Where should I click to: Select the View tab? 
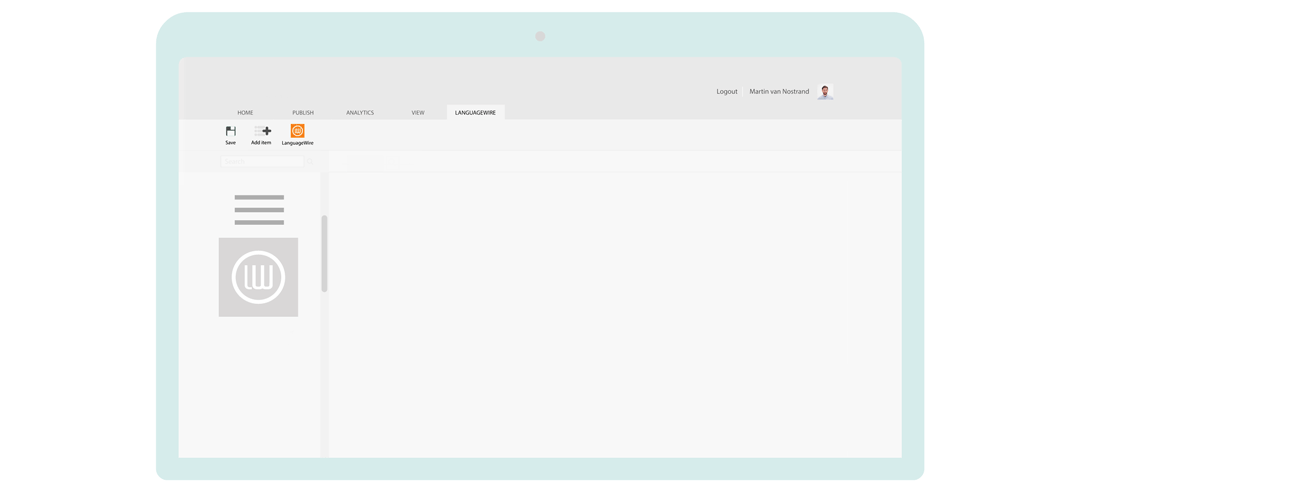[x=418, y=113]
